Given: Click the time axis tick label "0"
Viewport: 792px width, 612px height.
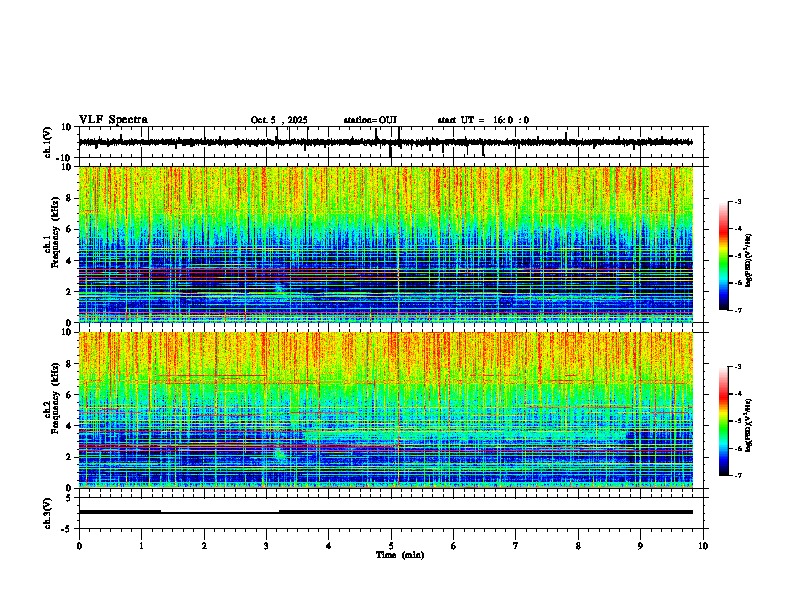Looking at the screenshot, I should [x=79, y=546].
